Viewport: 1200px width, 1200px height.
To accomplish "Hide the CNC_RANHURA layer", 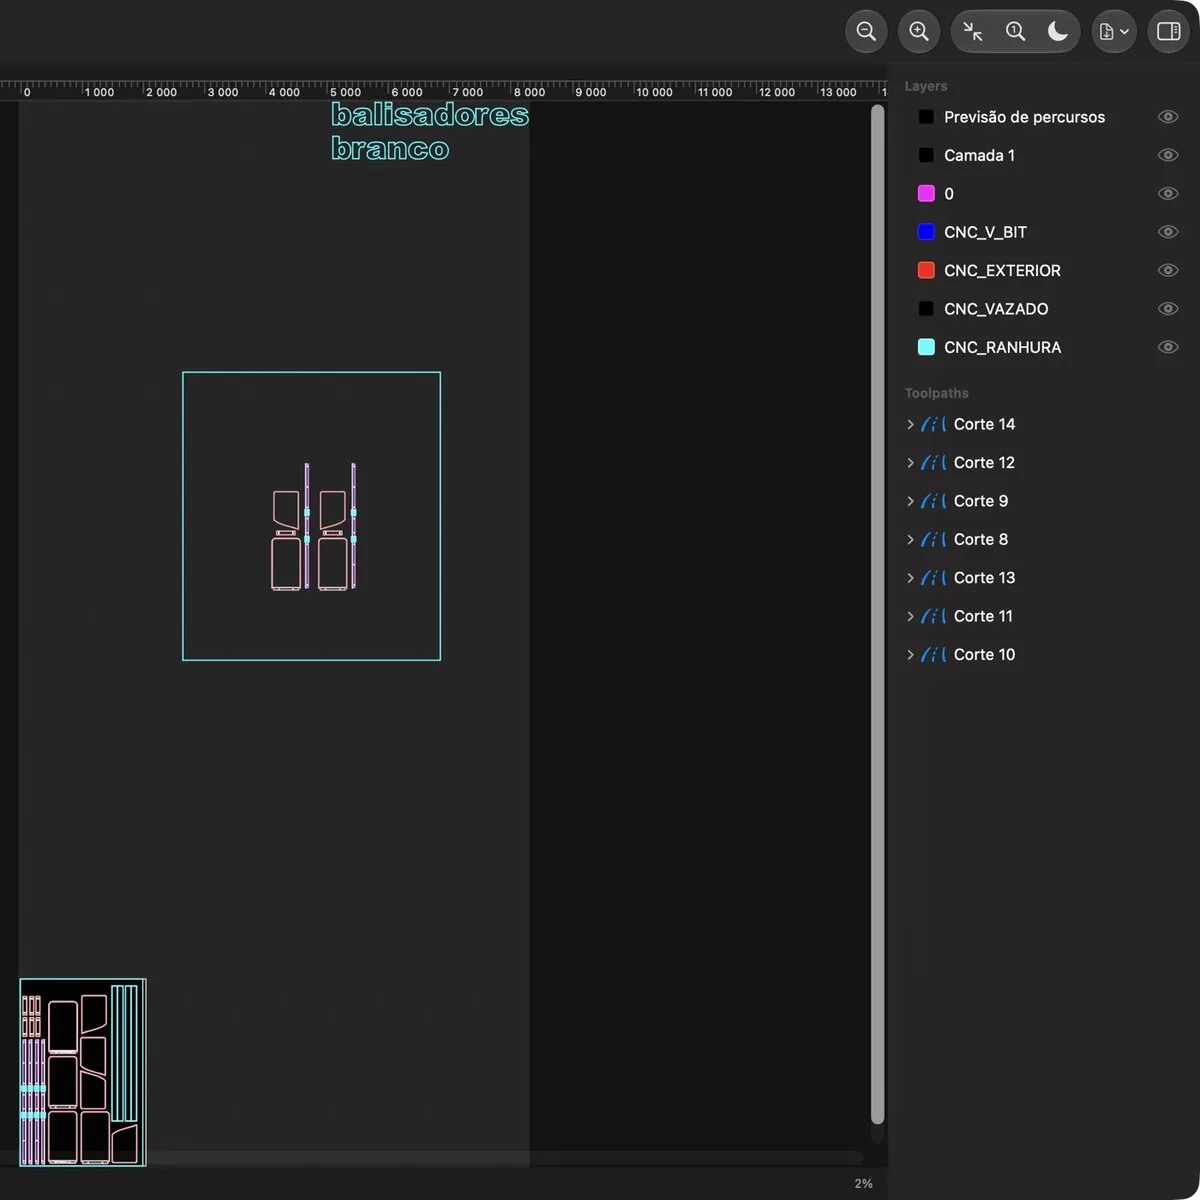I will click(x=1168, y=347).
